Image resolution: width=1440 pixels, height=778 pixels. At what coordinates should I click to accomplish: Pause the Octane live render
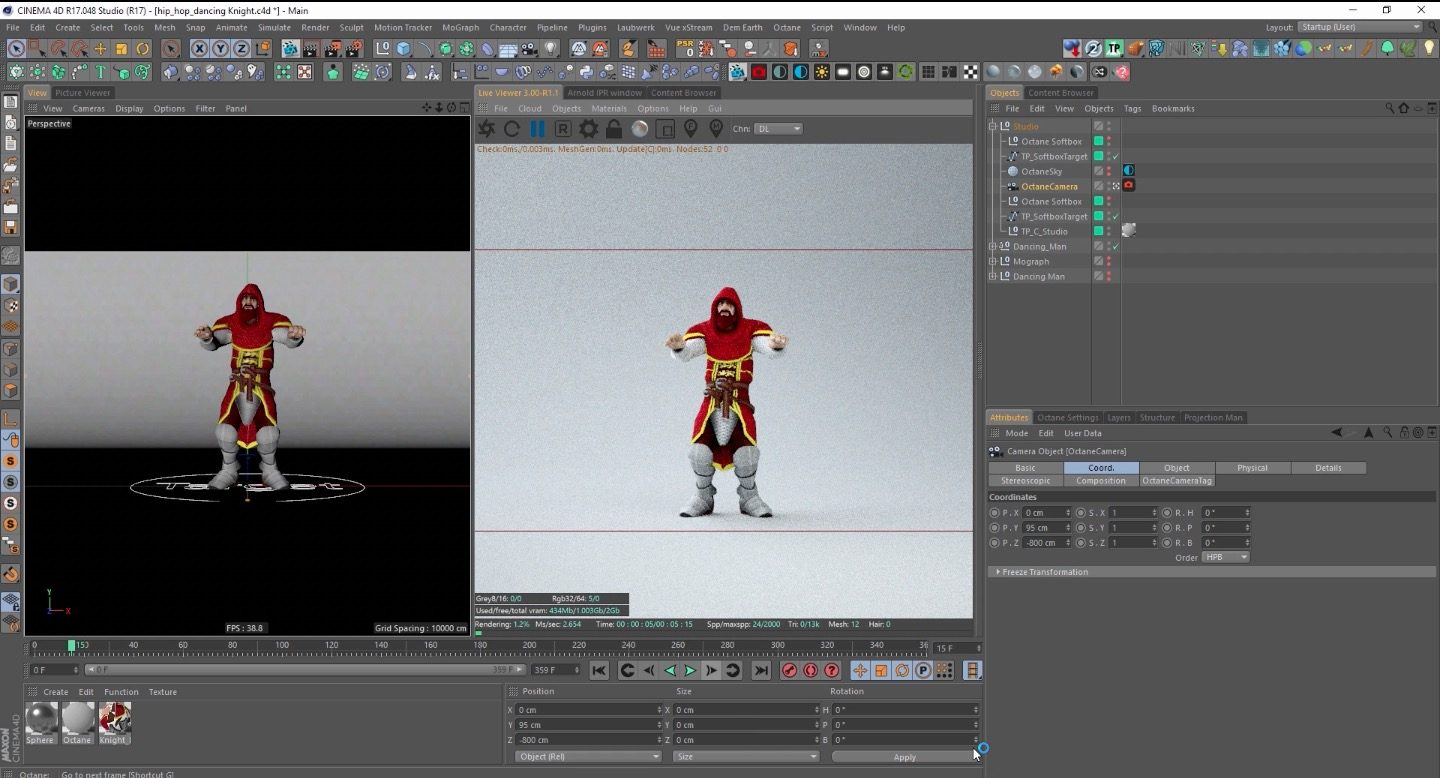(535, 129)
